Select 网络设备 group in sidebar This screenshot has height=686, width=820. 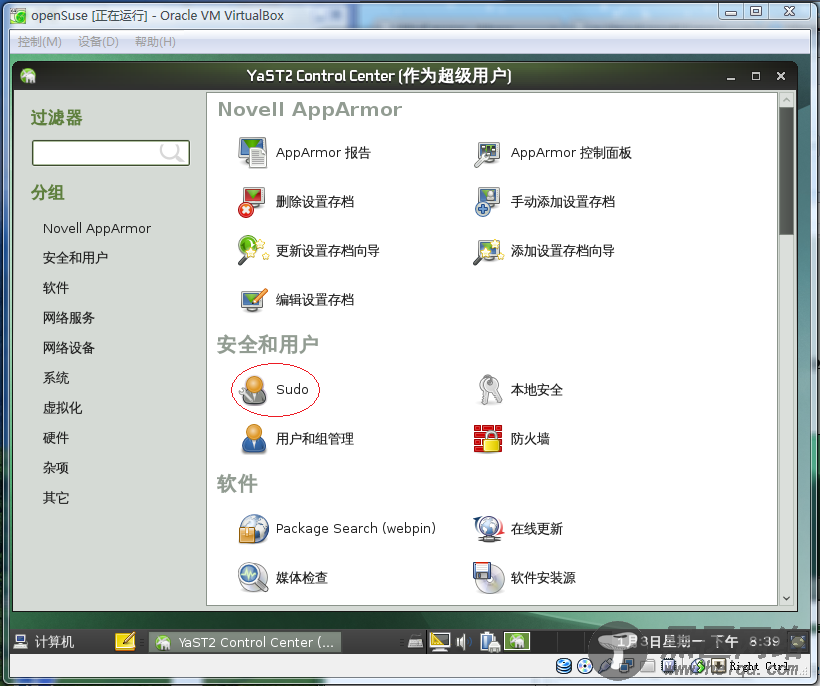(x=69, y=348)
